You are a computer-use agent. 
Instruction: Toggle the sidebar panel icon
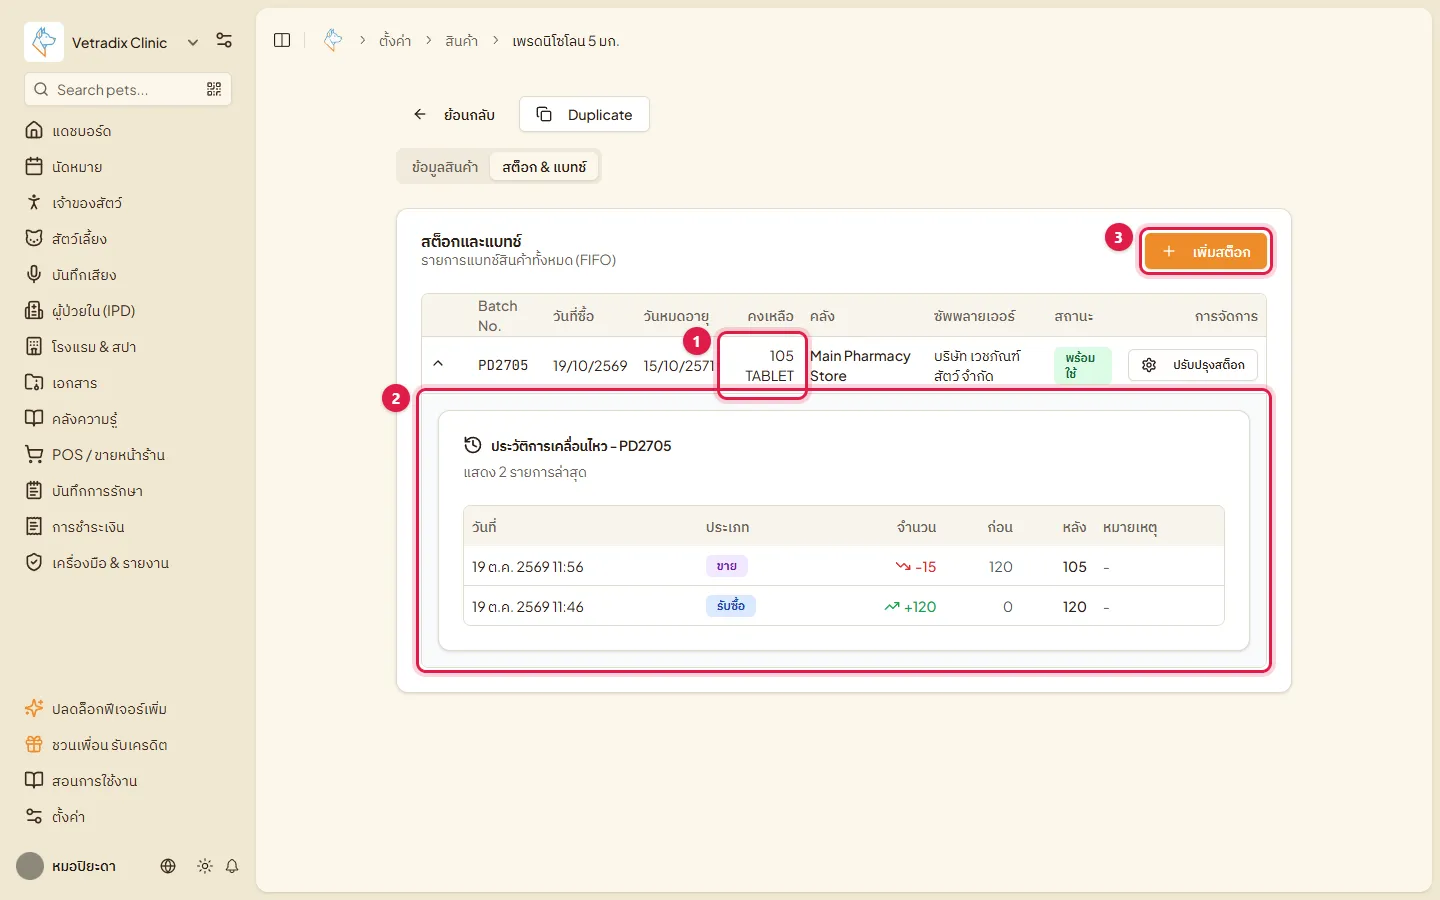pyautogui.click(x=282, y=40)
